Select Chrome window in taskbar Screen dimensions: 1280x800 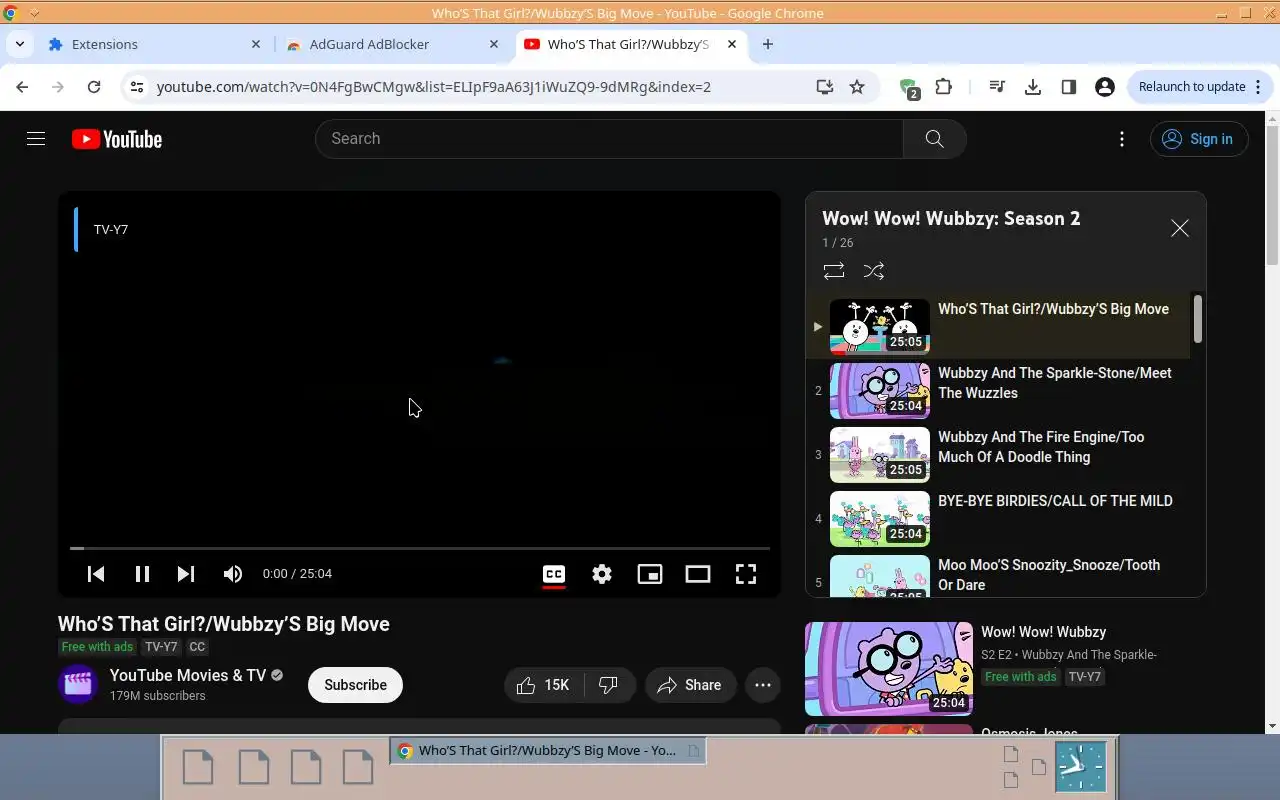[x=548, y=751]
